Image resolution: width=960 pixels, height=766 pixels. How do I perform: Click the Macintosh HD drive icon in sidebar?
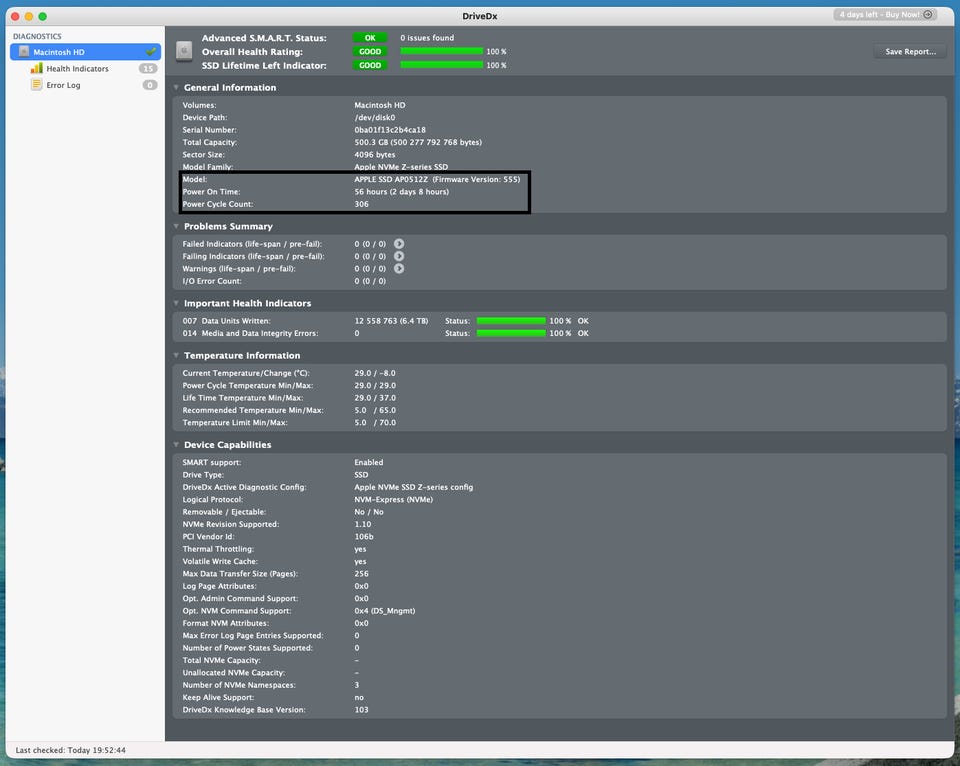pyautogui.click(x=23, y=51)
